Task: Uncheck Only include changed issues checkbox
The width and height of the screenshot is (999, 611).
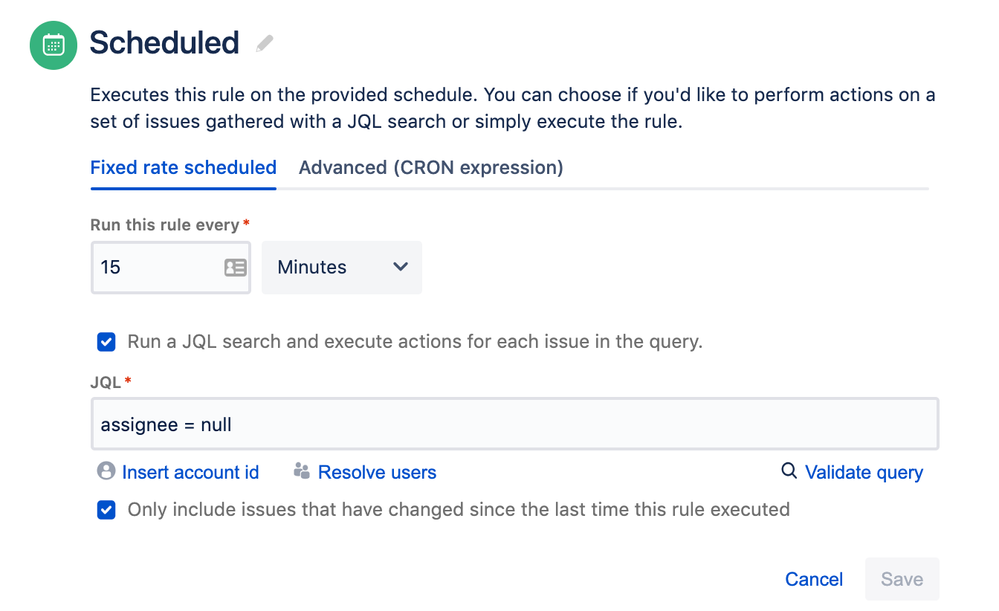Action: [x=106, y=510]
